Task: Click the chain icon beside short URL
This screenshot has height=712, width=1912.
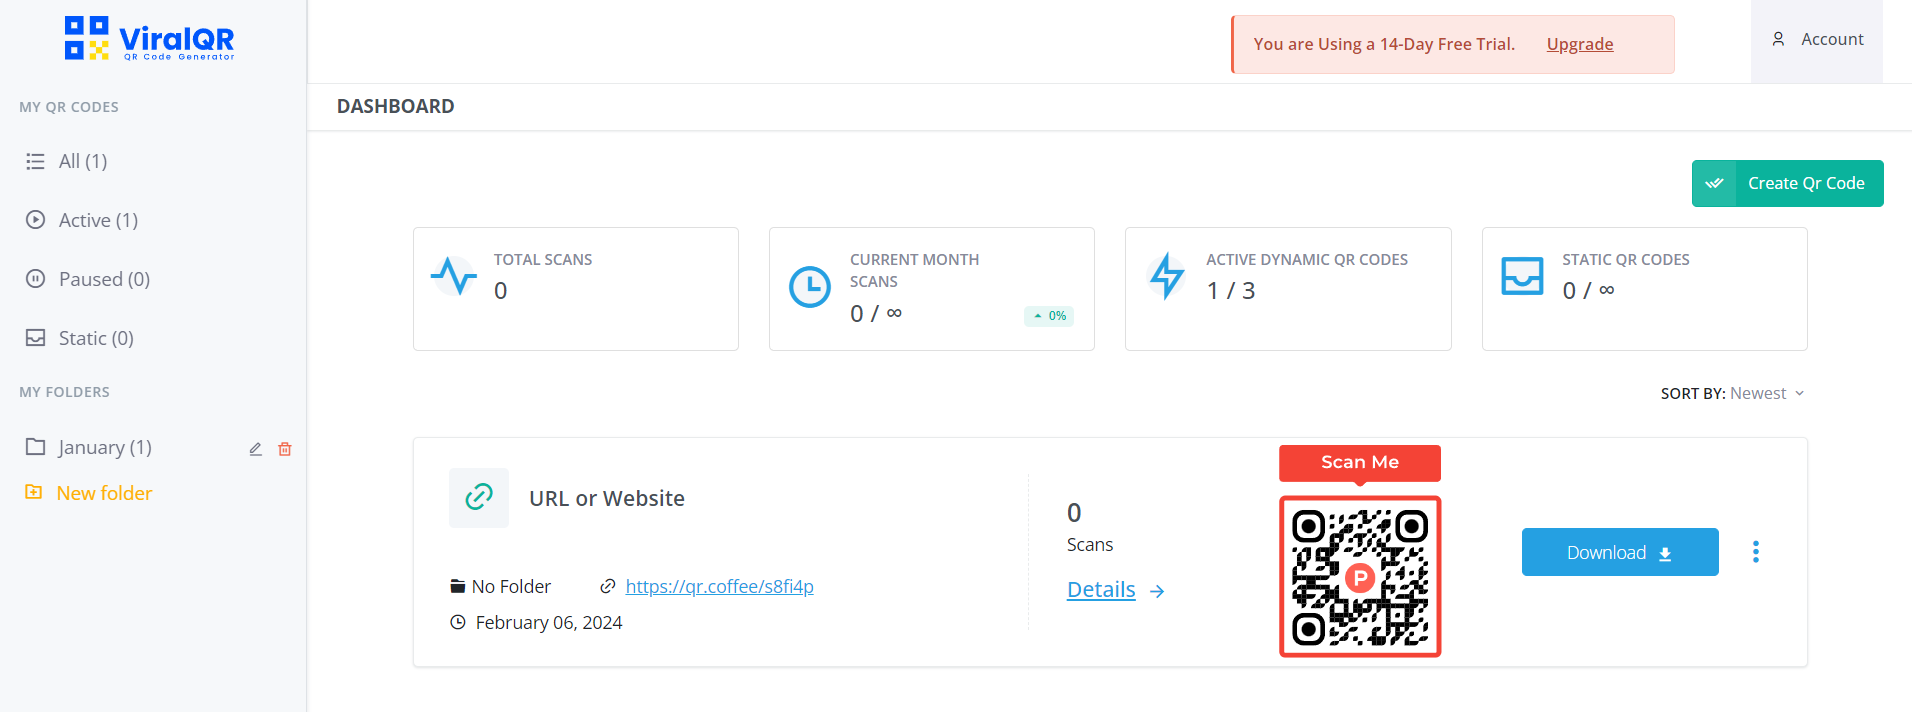Action: (x=607, y=586)
